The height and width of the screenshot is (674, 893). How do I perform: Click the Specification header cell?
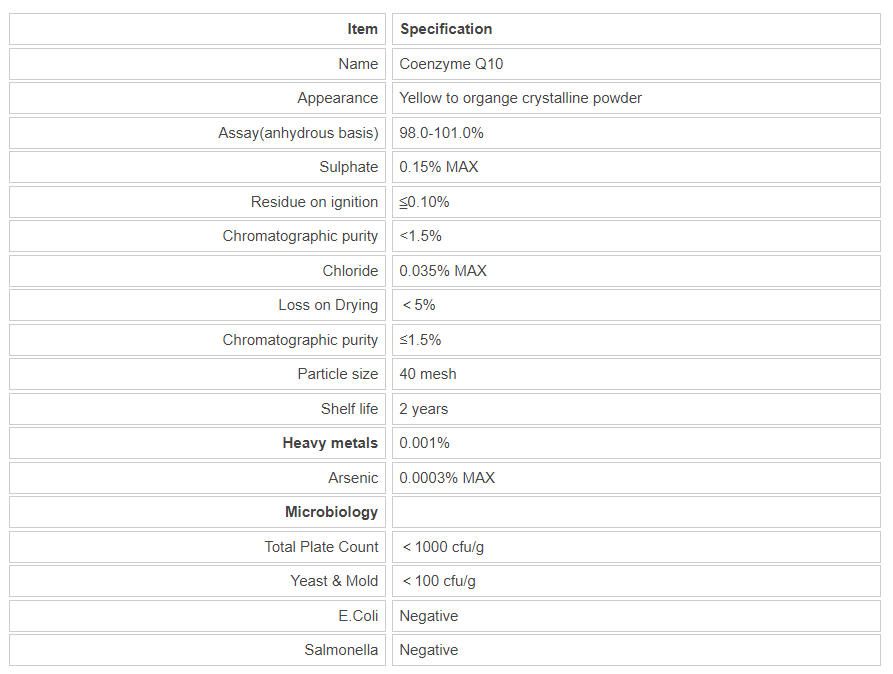tap(446, 29)
